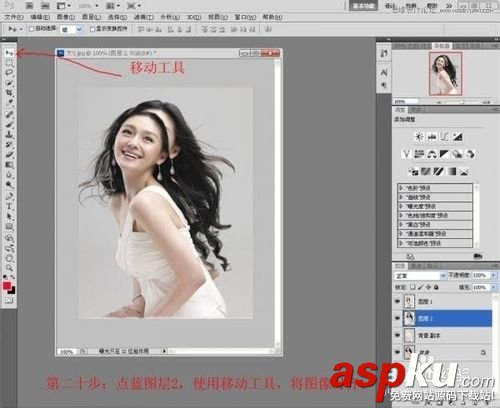Toggle visibility of bottom 背景 layer

coord(397,352)
